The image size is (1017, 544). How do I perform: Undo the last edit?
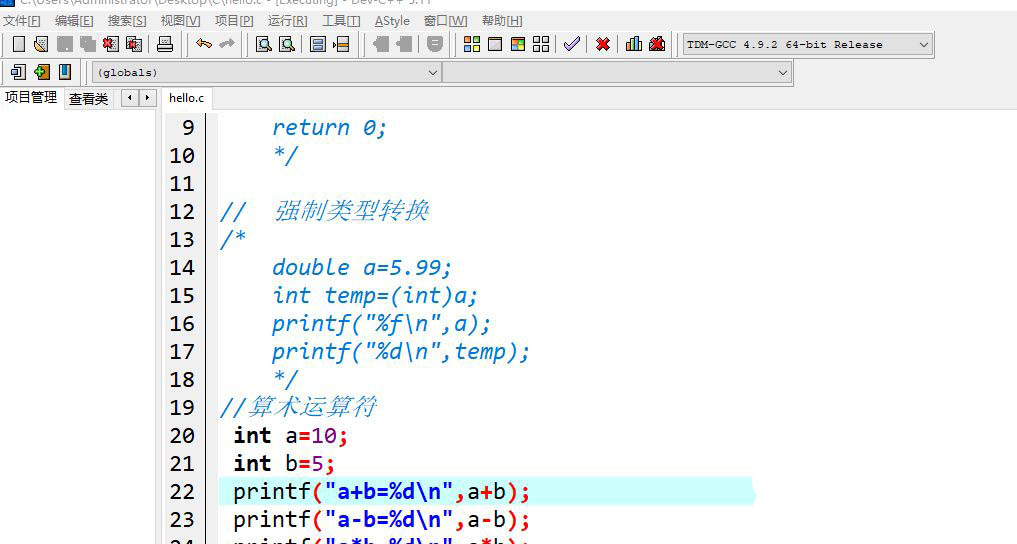click(x=204, y=44)
